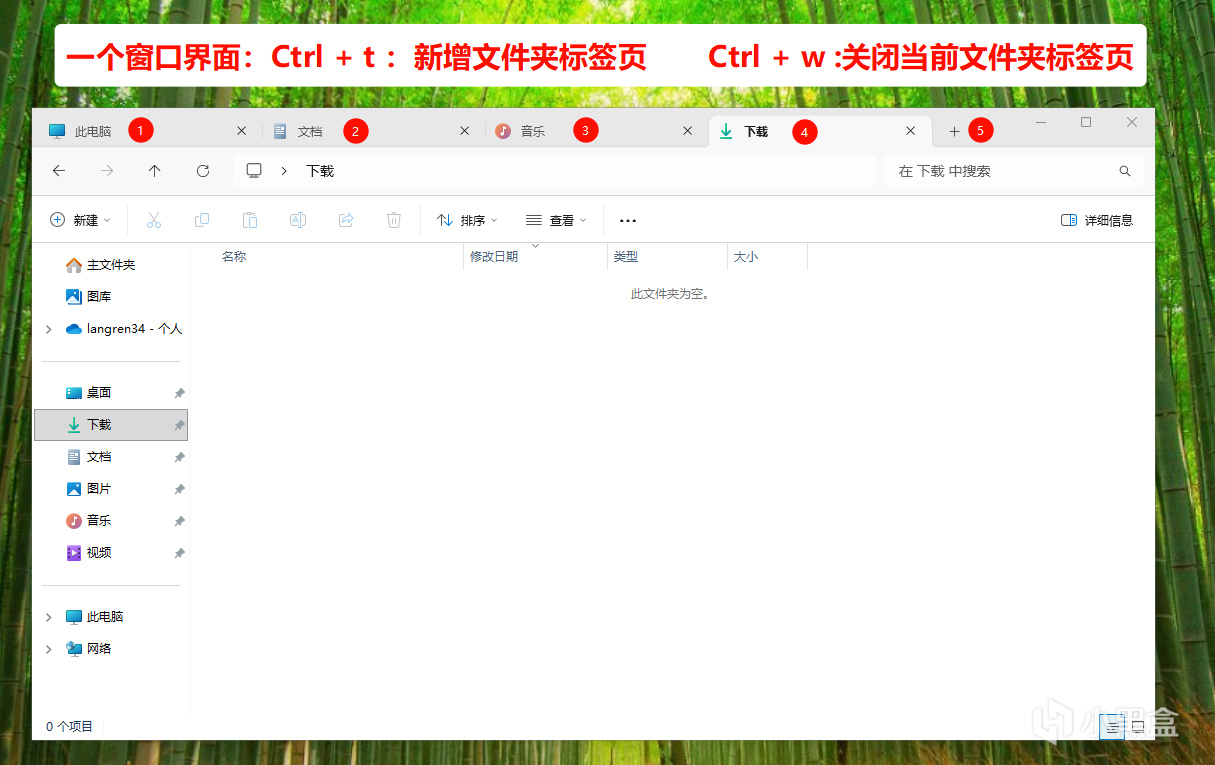Refresh the current folder view
The image size is (1215, 765).
point(203,171)
